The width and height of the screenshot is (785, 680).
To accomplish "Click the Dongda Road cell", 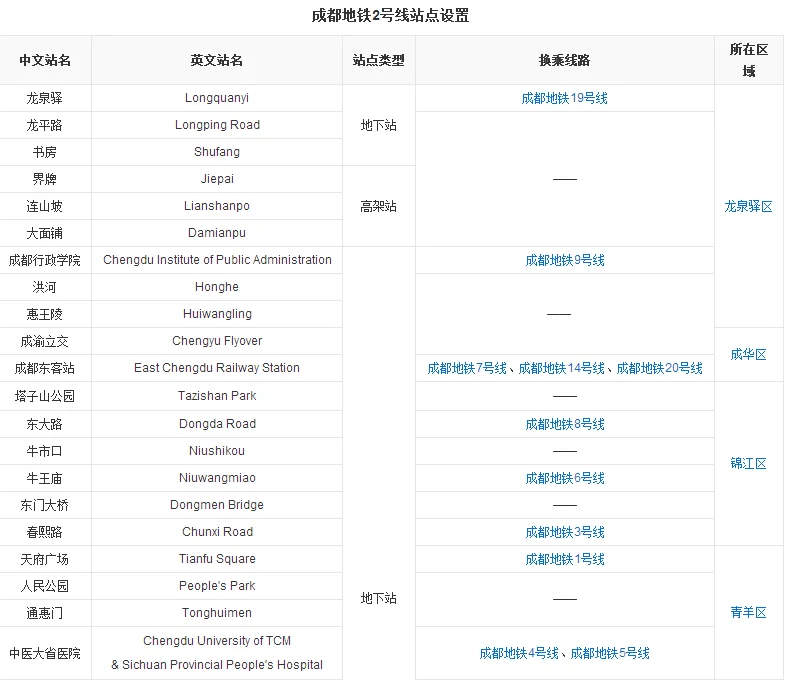I will click(217, 425).
